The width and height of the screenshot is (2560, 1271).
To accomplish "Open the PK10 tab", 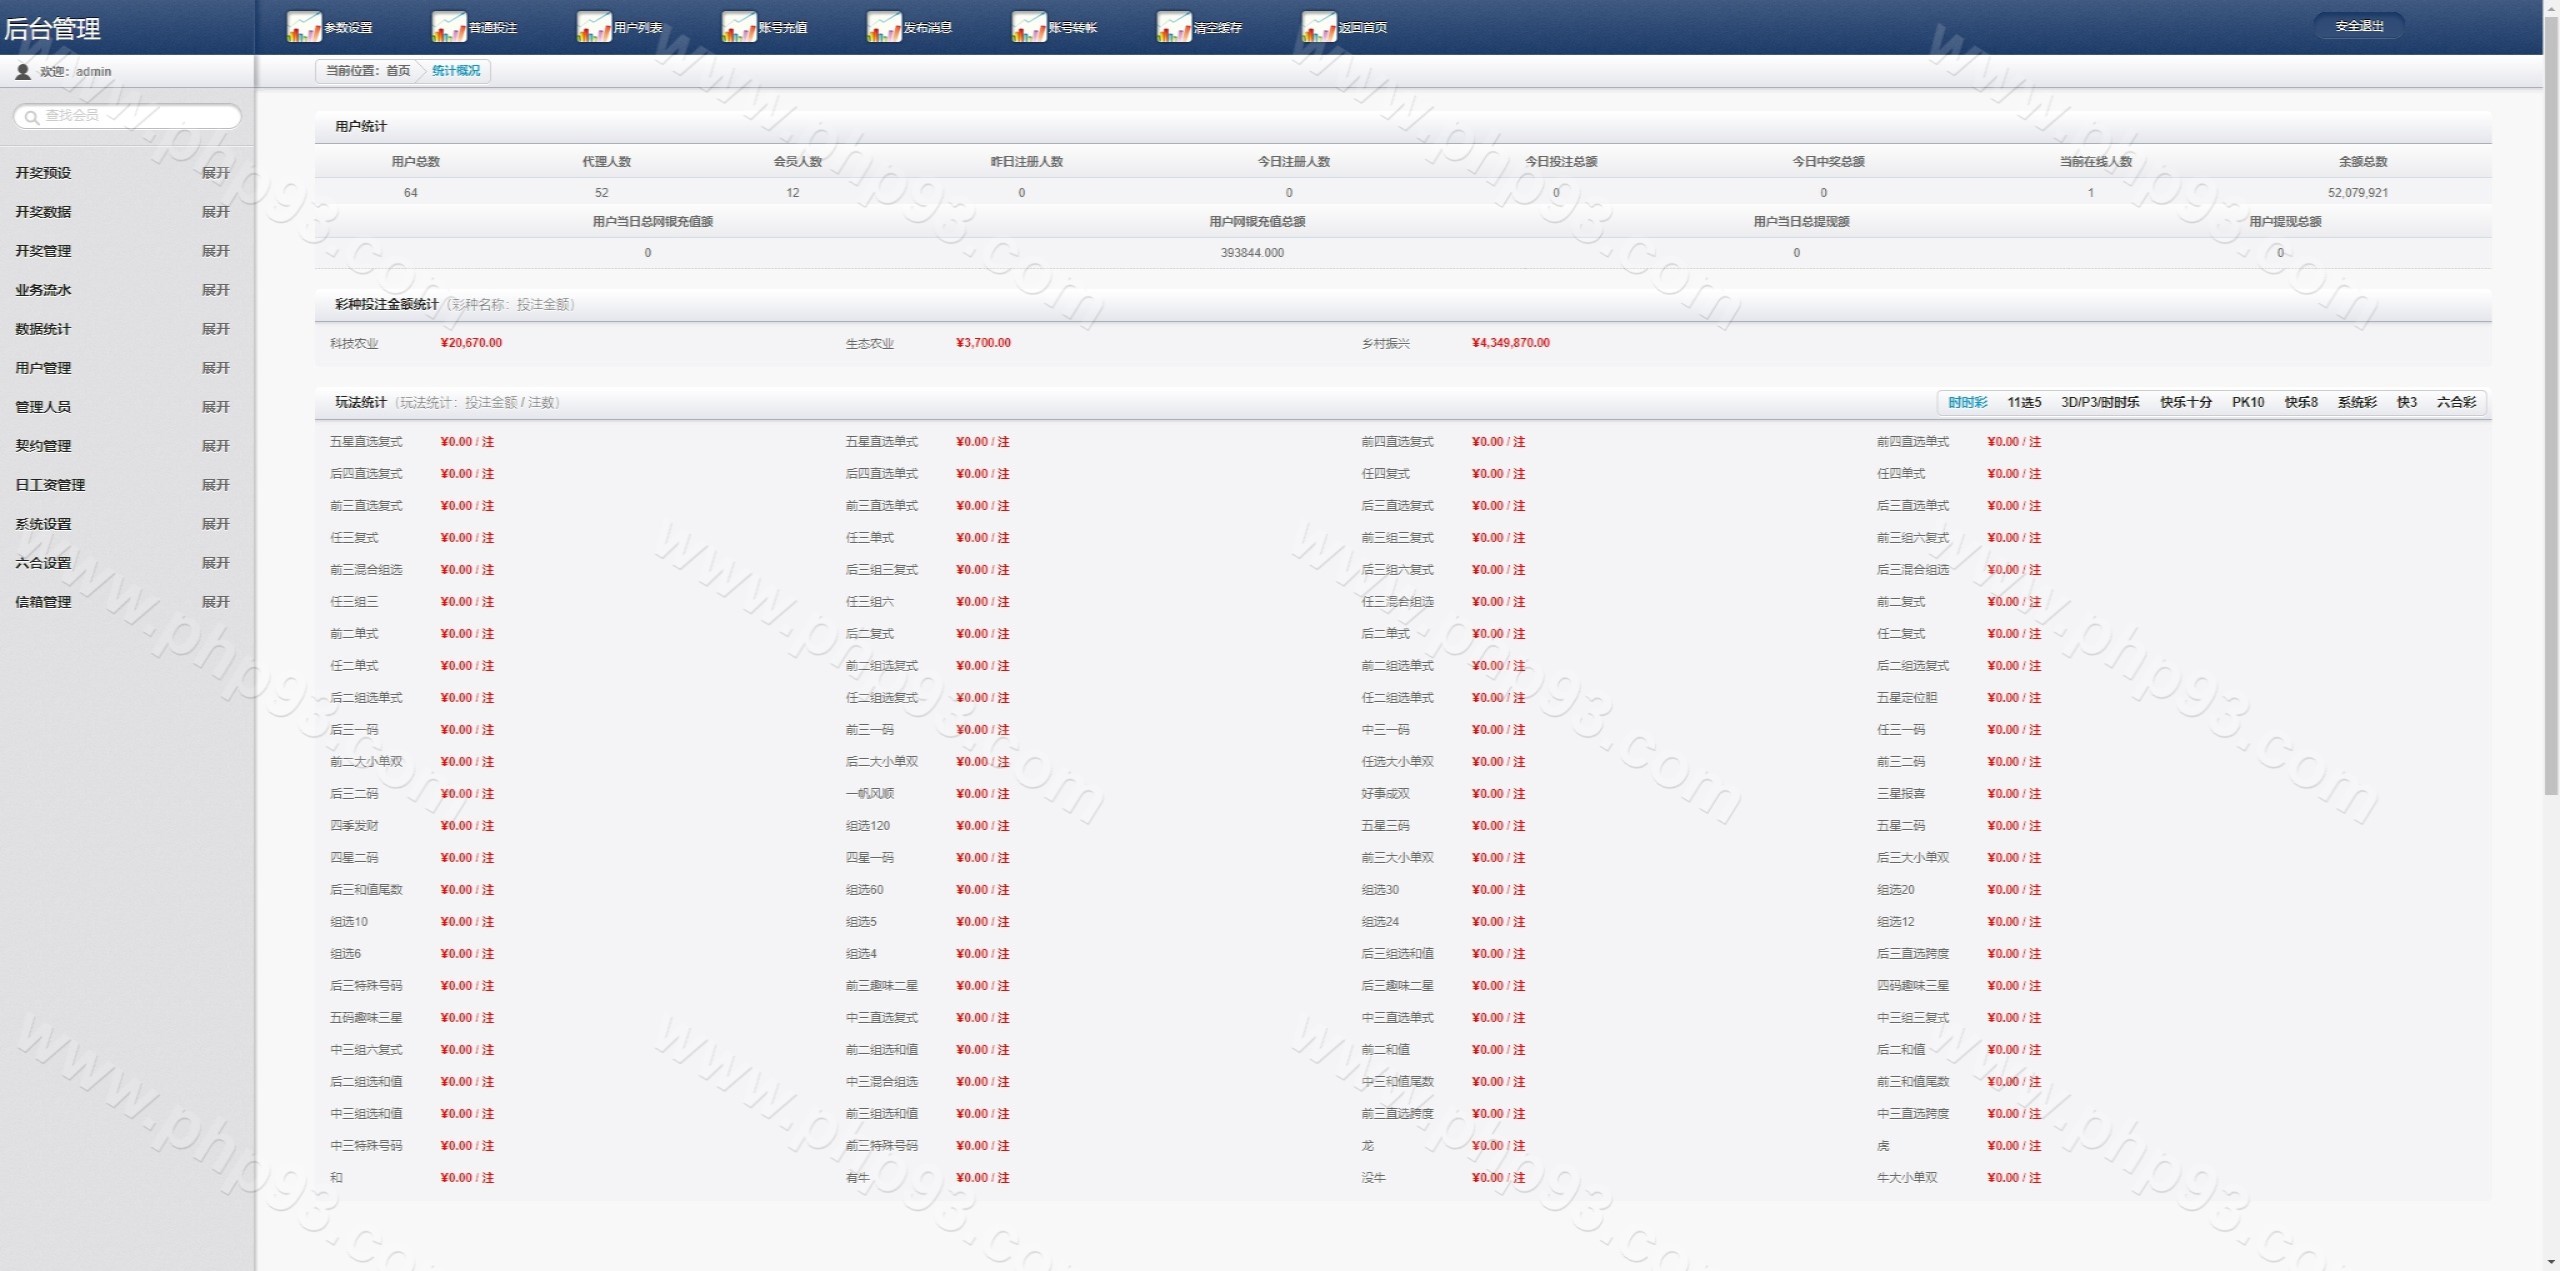I will click(x=2247, y=402).
